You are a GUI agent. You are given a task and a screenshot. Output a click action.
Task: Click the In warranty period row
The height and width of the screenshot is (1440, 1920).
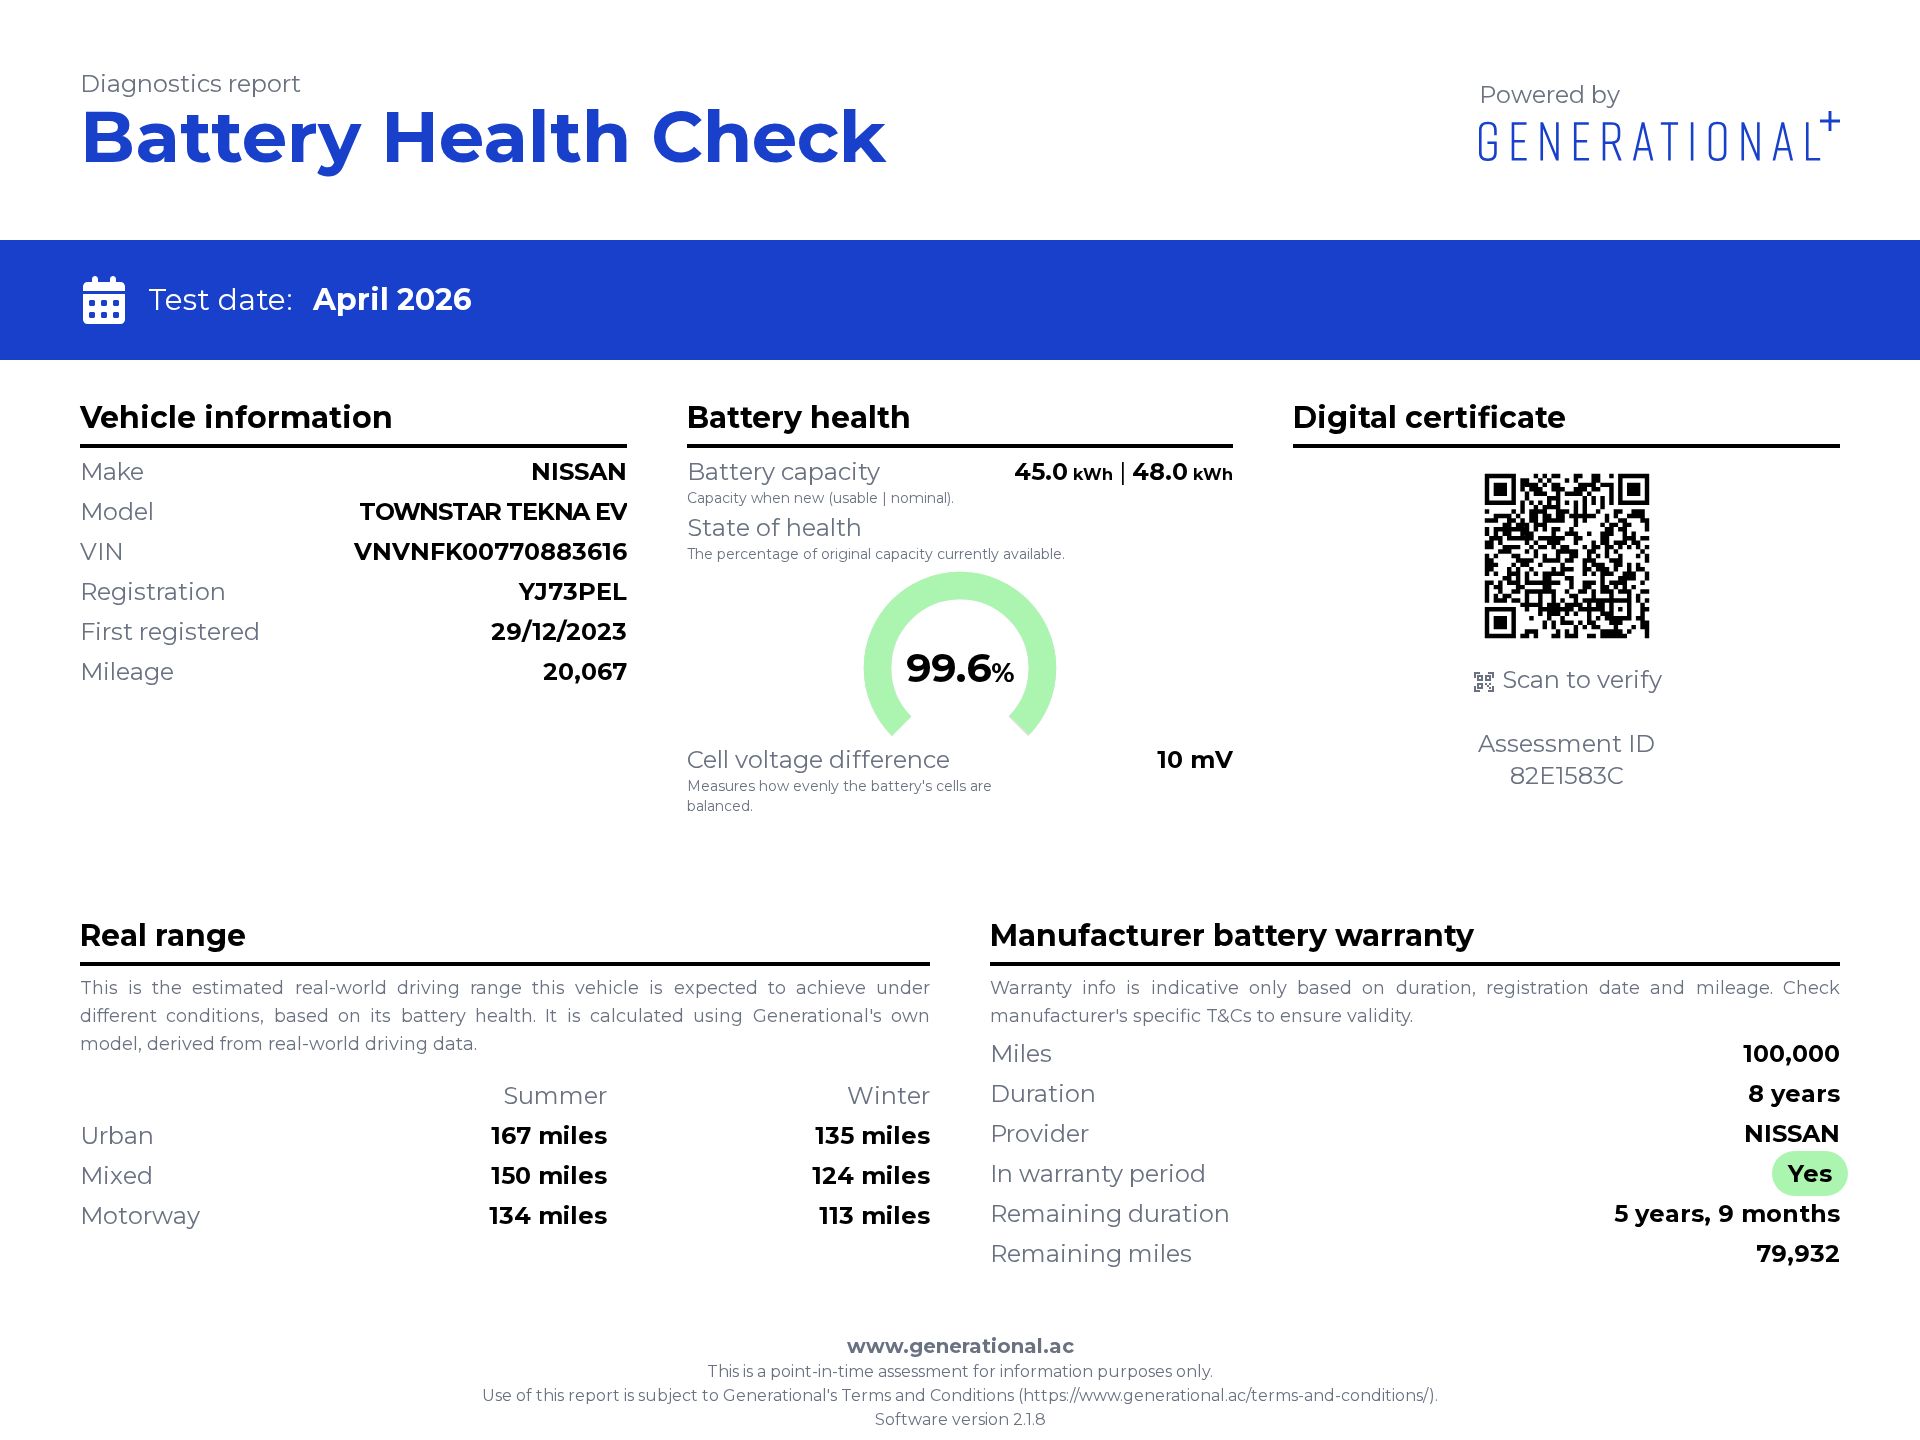coord(1097,1174)
